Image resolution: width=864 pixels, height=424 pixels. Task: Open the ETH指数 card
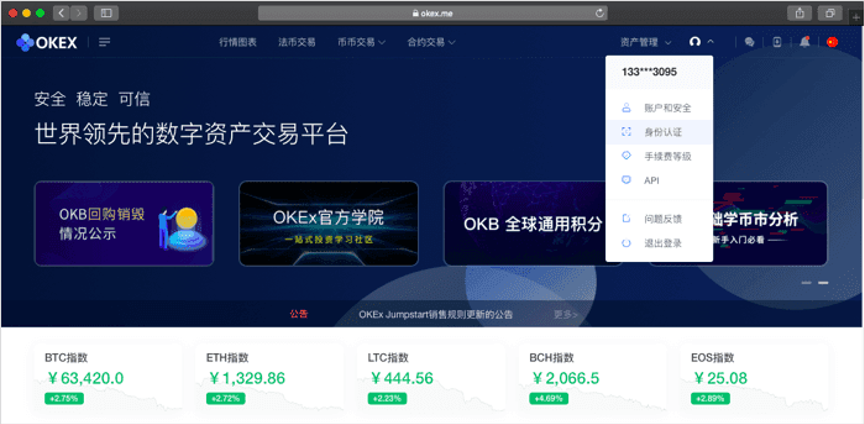269,378
